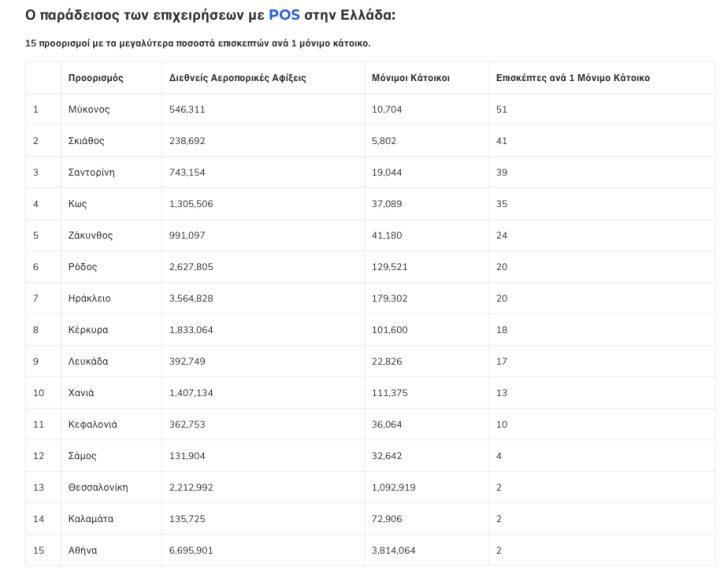The height and width of the screenshot is (582, 720).
Task: Click the Μόνιμοι Κάτοικοι column header
Action: tap(410, 77)
